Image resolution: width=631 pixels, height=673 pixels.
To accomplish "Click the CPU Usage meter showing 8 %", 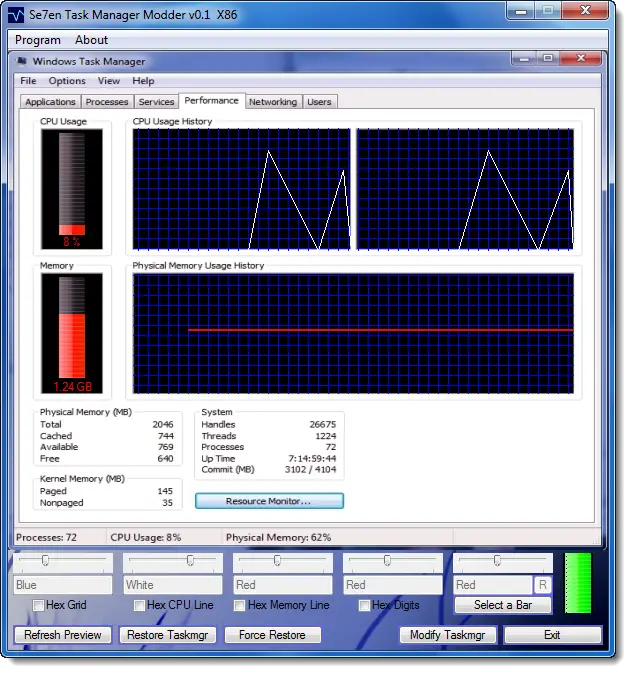I will pyautogui.click(x=72, y=189).
